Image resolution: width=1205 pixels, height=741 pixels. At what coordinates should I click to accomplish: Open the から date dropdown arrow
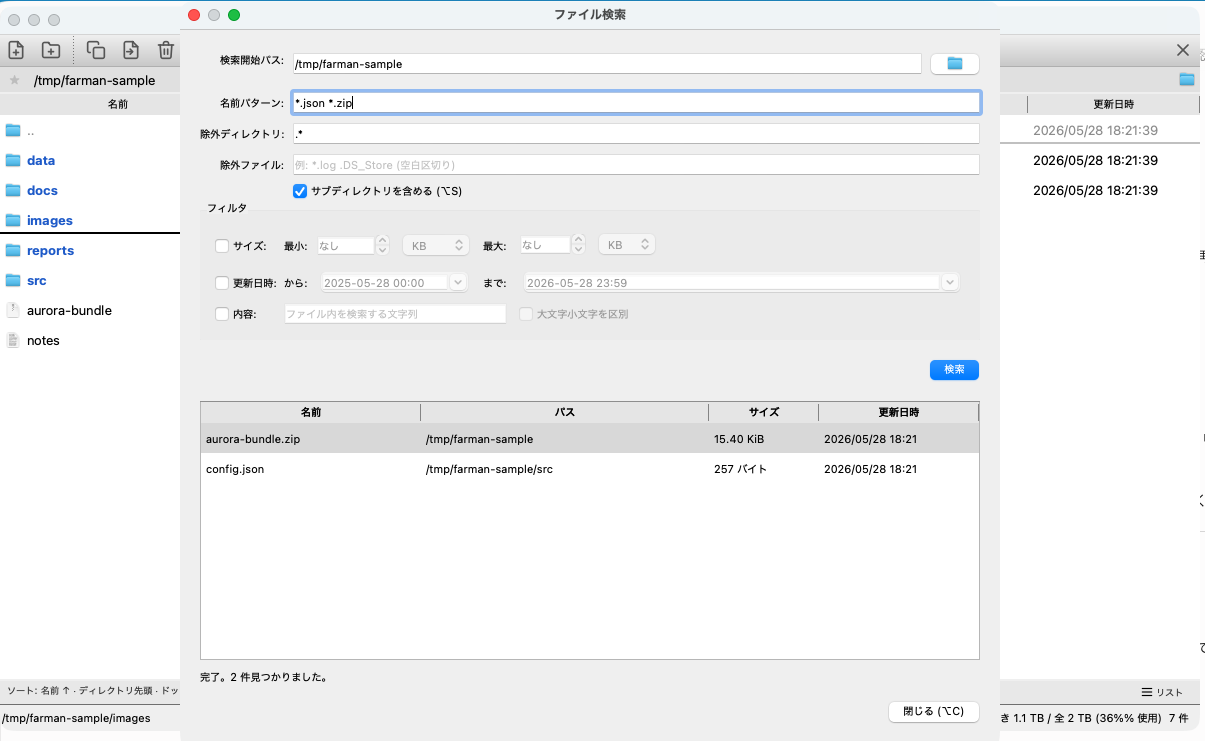pos(458,283)
